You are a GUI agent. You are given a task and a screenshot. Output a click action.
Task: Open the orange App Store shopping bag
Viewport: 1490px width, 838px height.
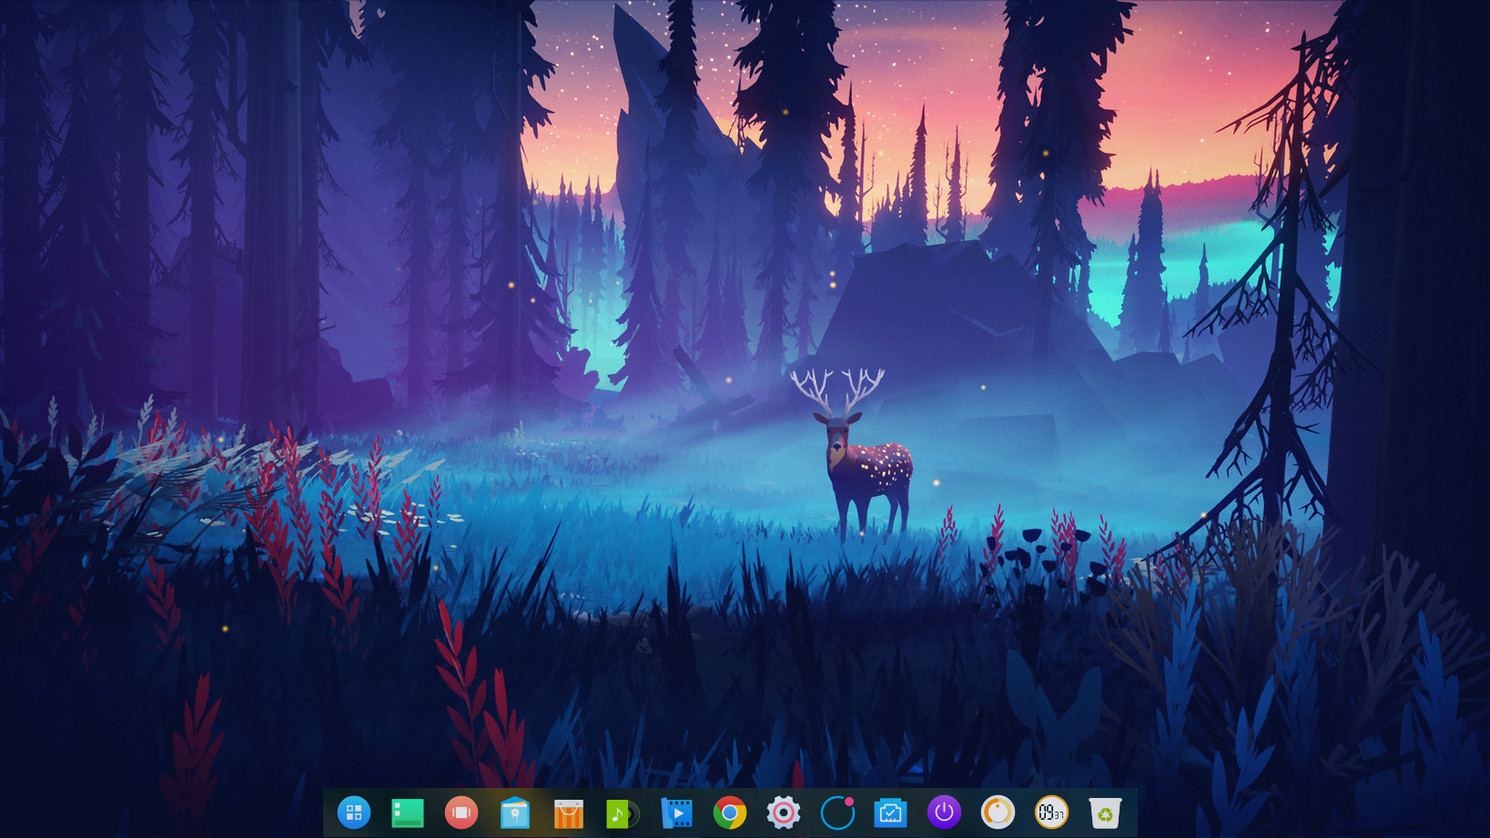pos(568,814)
